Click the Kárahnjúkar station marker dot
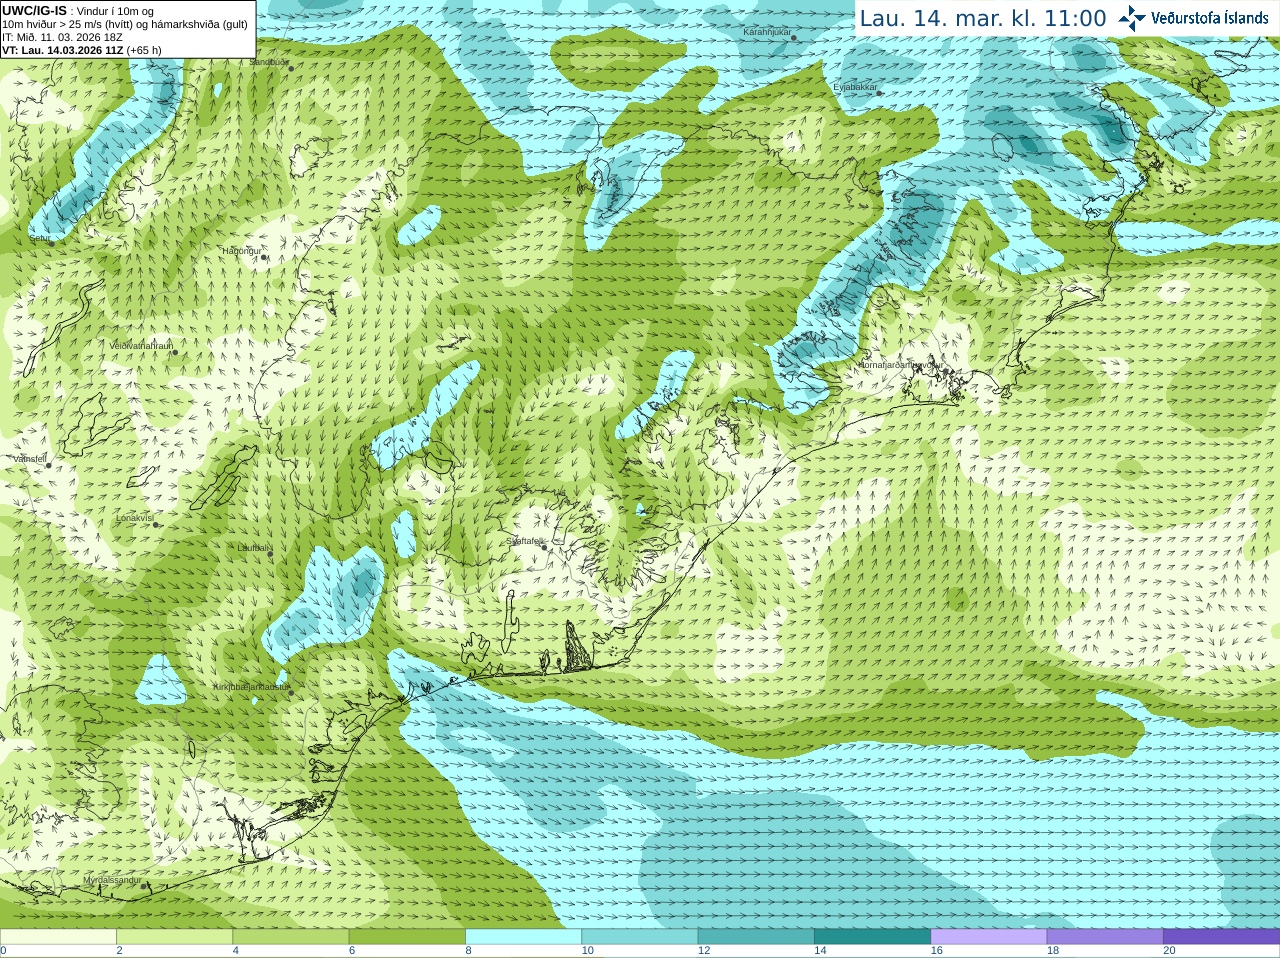1280x958 pixels. pos(796,38)
